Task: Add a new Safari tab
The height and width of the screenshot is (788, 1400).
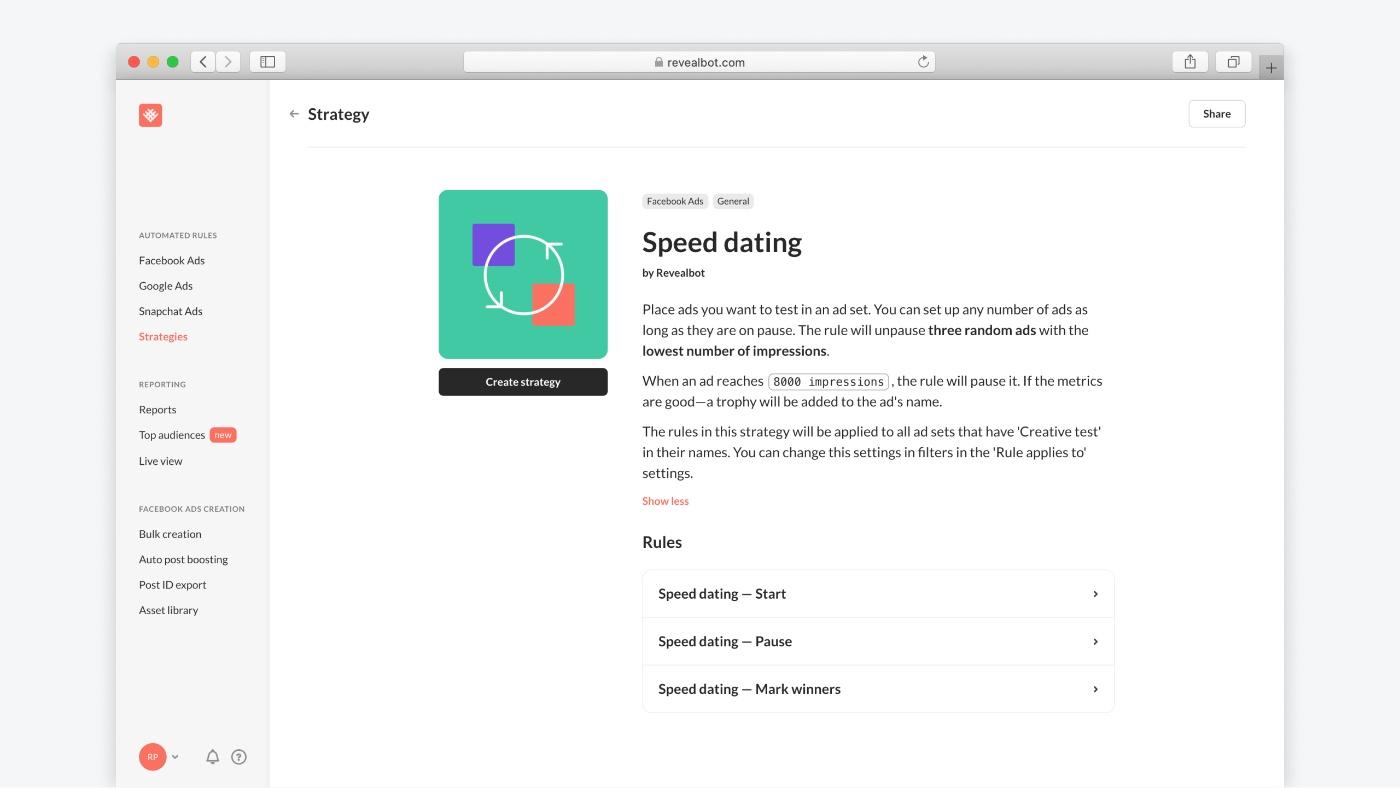Action: (x=1271, y=68)
